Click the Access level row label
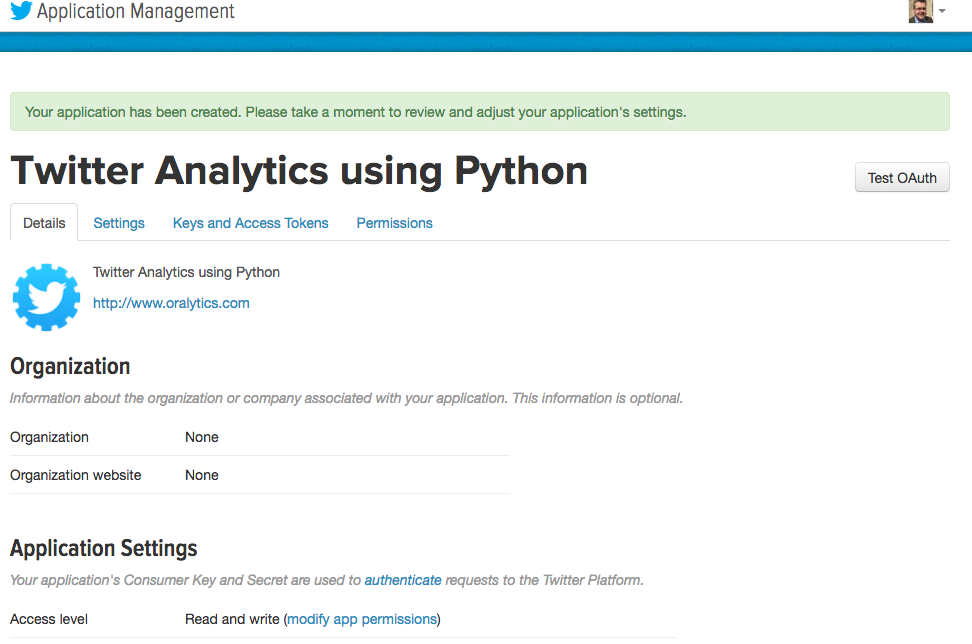This screenshot has height=644, width=972. pos(49,619)
